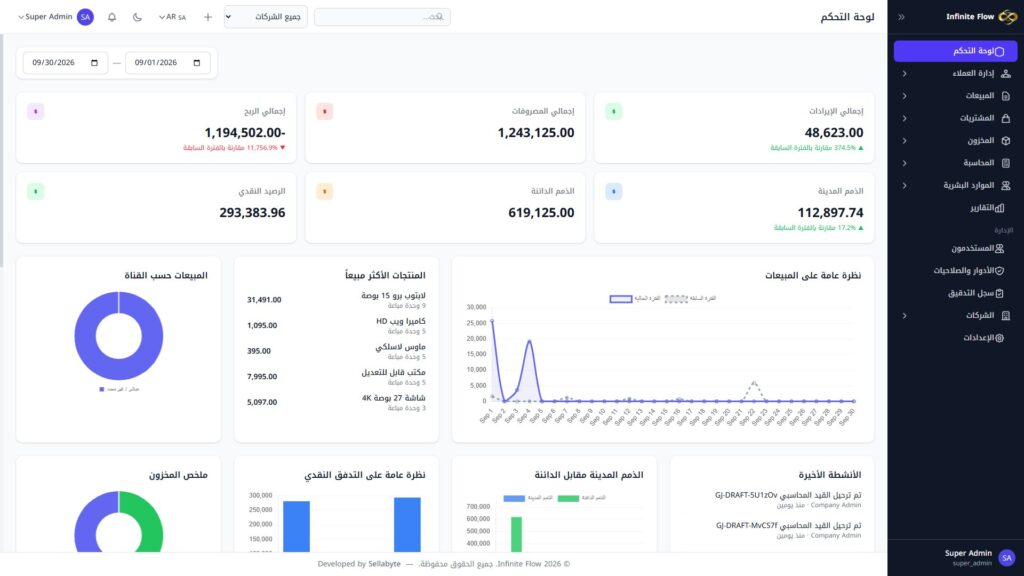Viewport: 1024px width, 576px height.
Task: Expand المبيعات submenu chevron
Action: pos(904,96)
